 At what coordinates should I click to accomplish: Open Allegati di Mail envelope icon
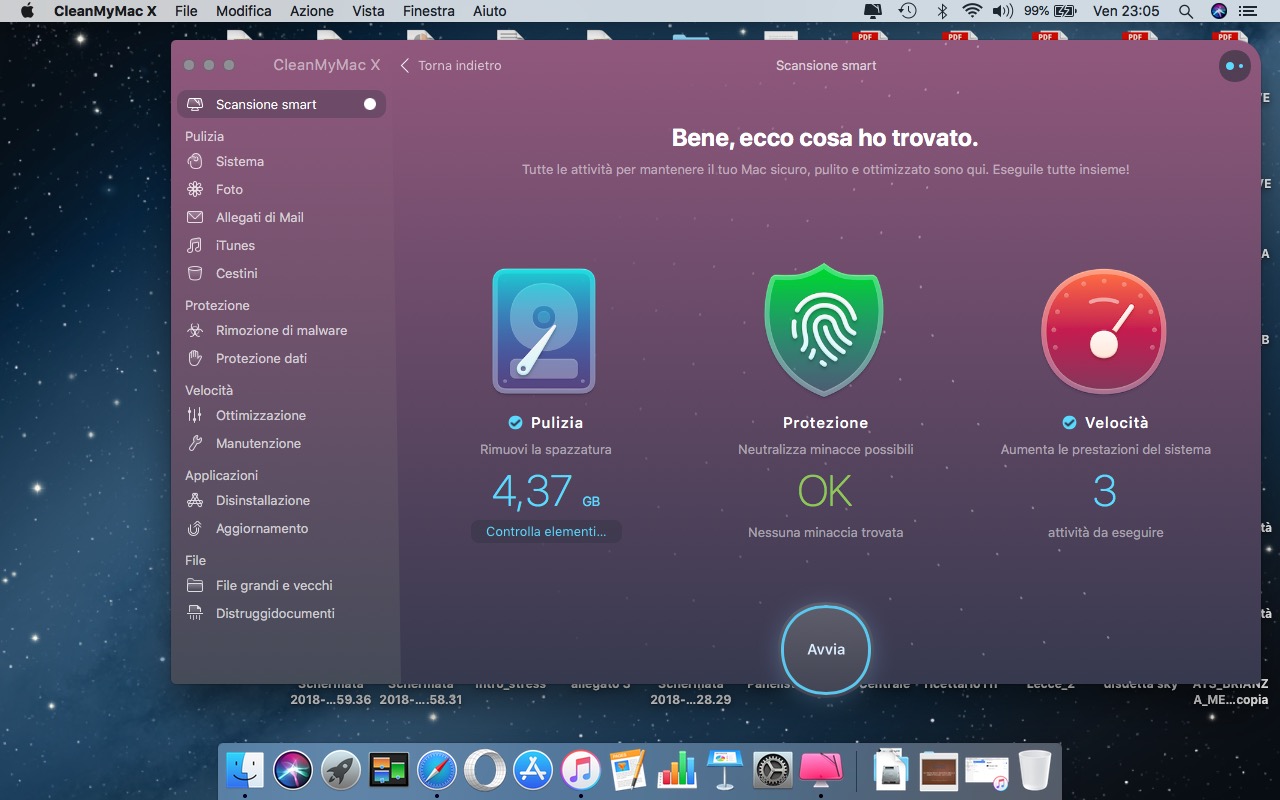click(195, 217)
